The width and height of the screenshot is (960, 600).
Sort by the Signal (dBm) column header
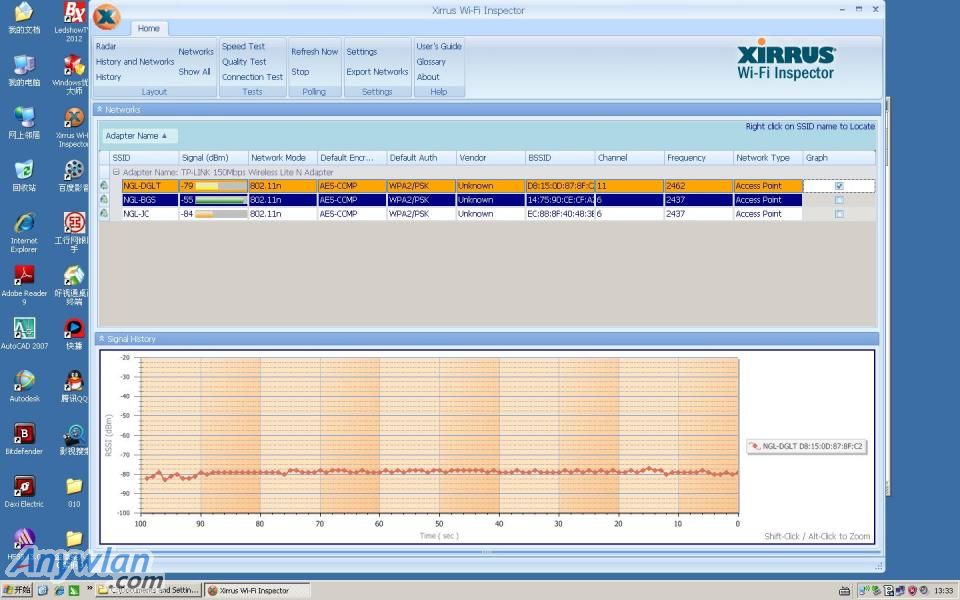[x=214, y=158]
